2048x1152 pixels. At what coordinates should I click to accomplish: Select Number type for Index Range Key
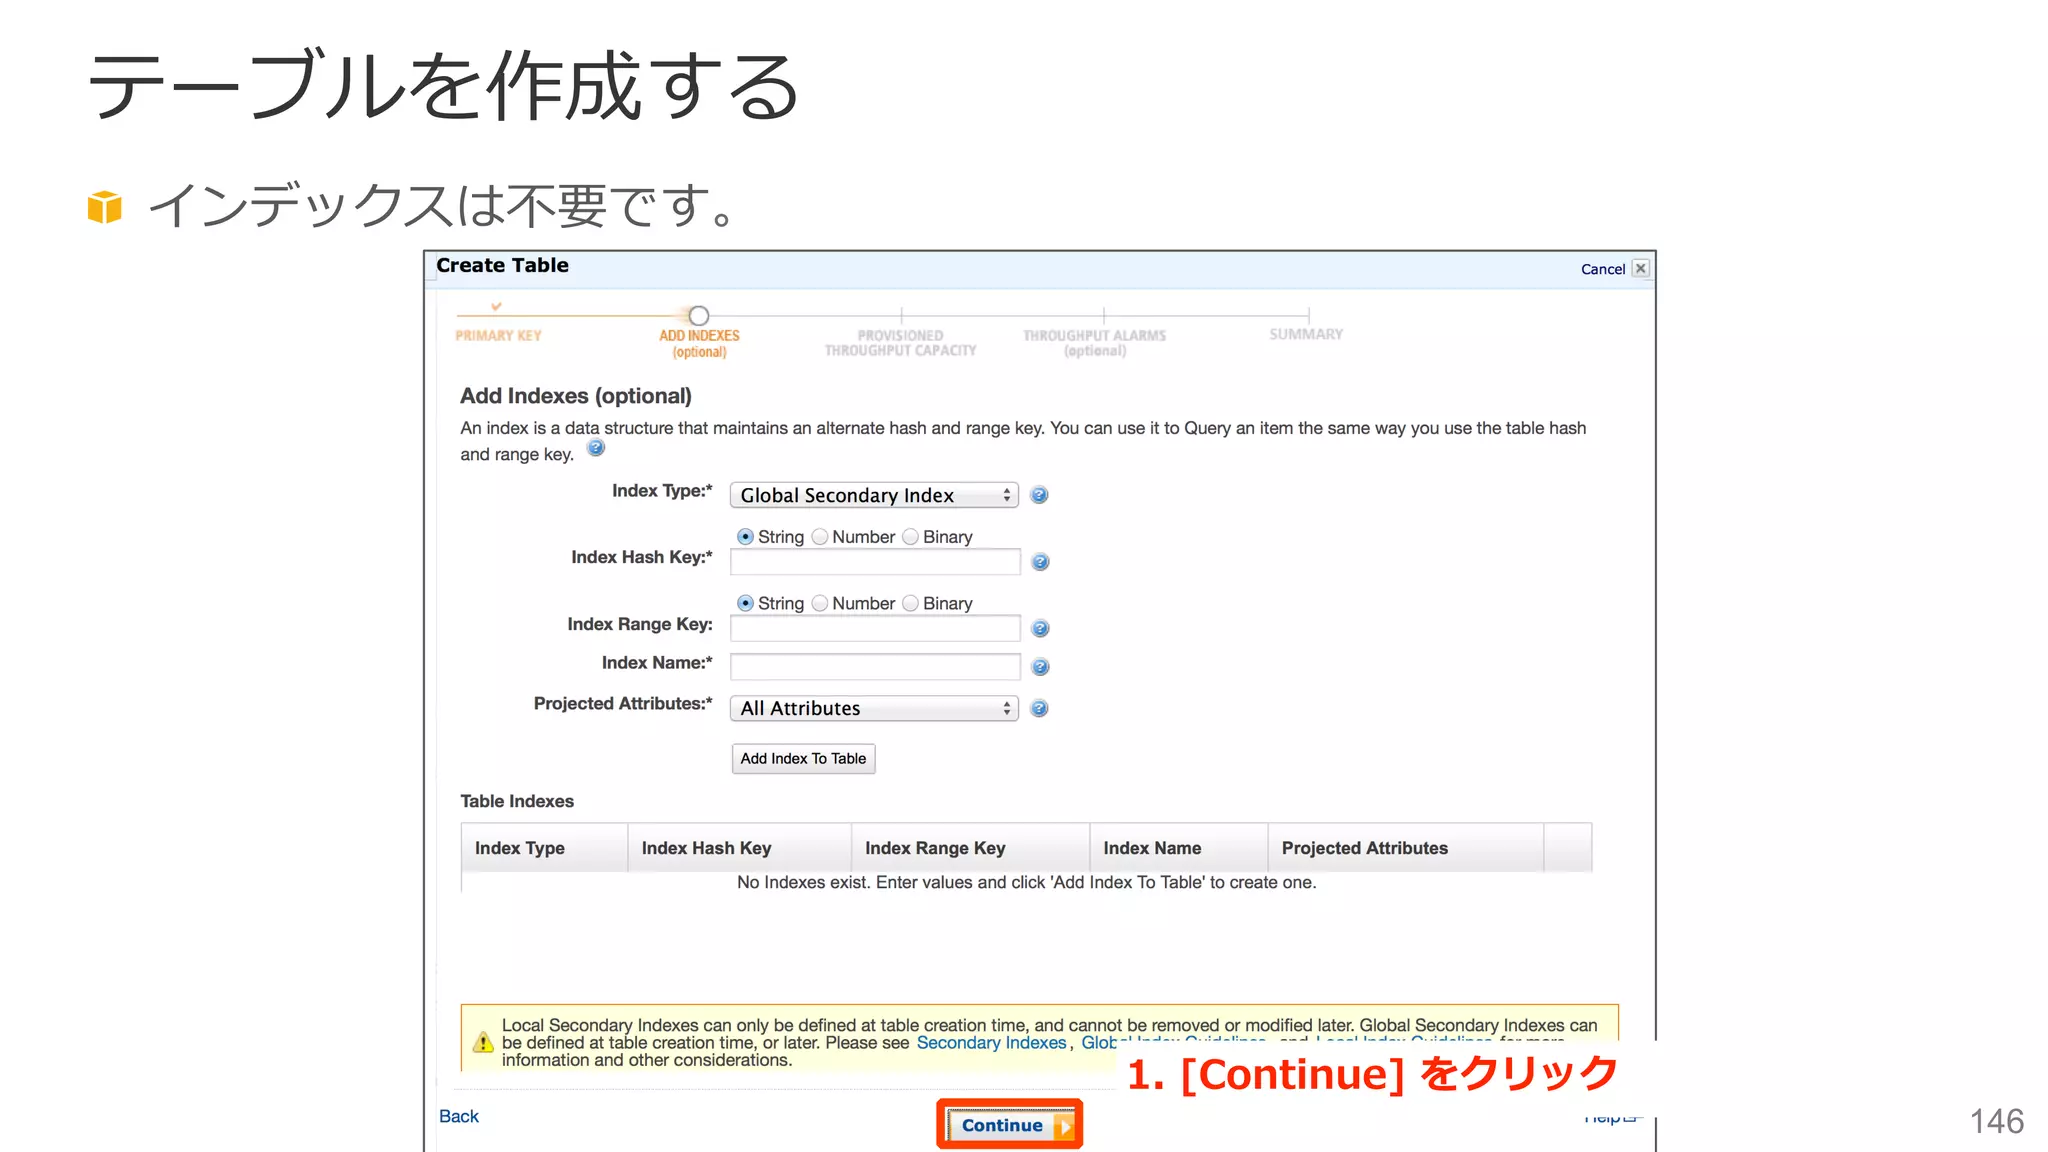[820, 603]
